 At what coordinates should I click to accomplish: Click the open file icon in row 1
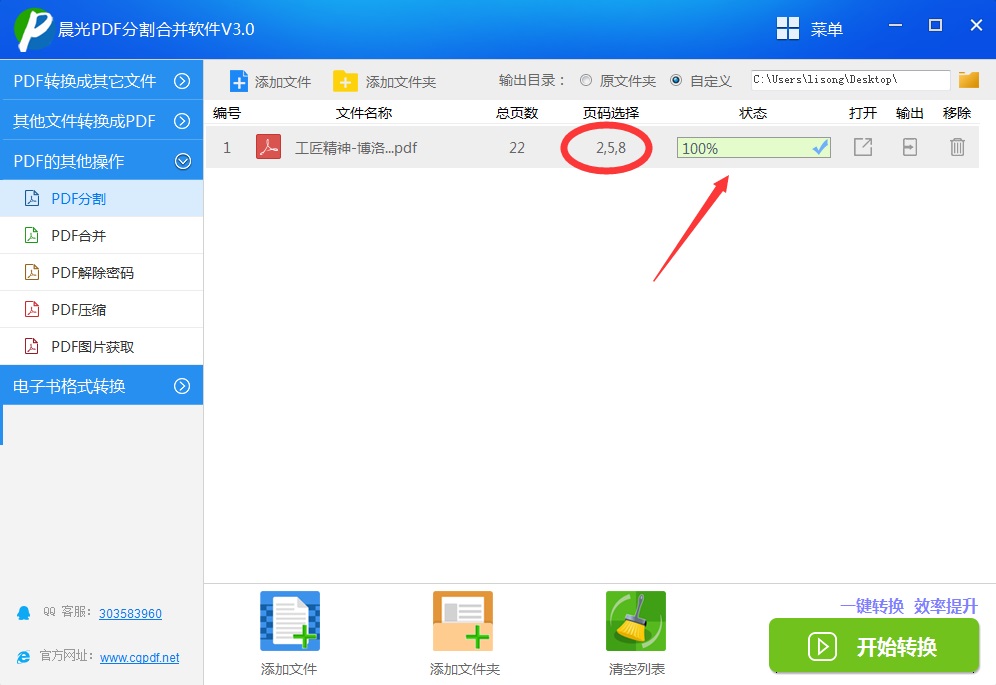point(863,147)
